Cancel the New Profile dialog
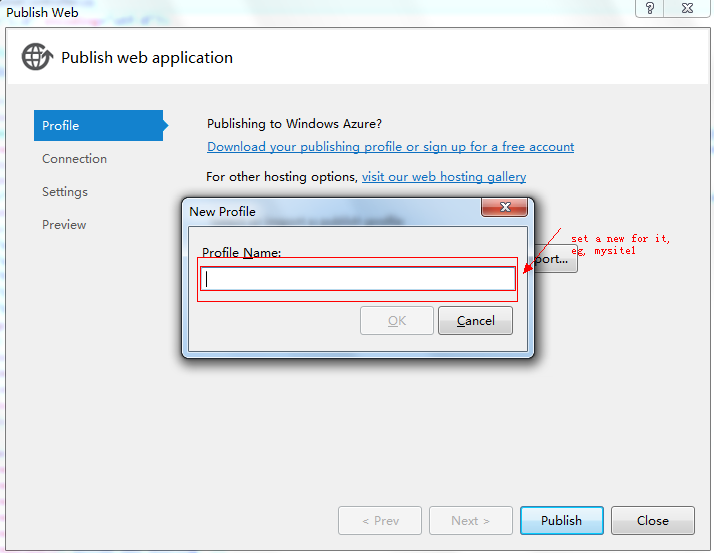Image resolution: width=714 pixels, height=553 pixels. pyautogui.click(x=475, y=321)
